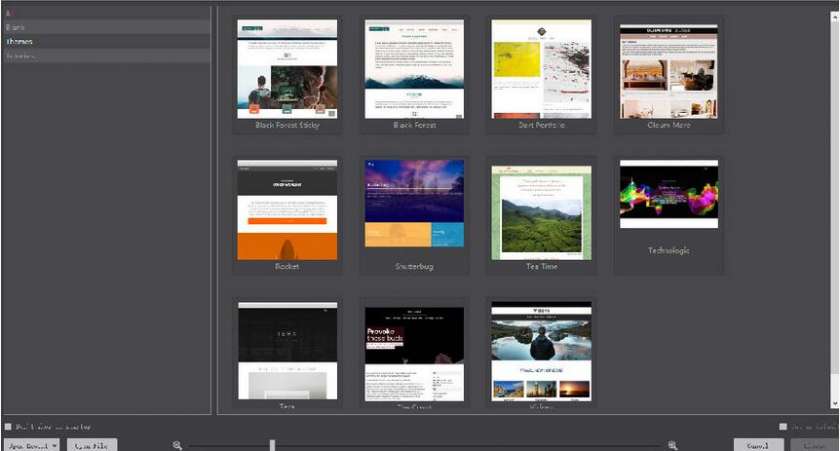
Task: Click the Cancel button
Action: click(758, 445)
